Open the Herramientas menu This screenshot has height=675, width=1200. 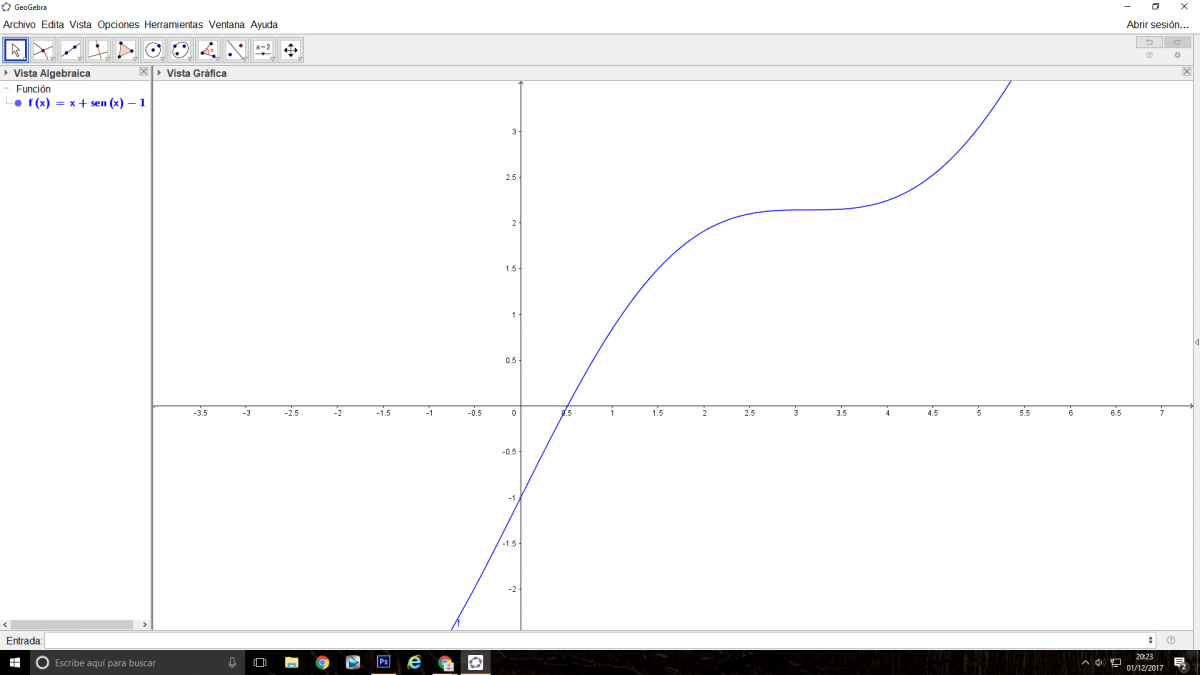click(x=173, y=24)
